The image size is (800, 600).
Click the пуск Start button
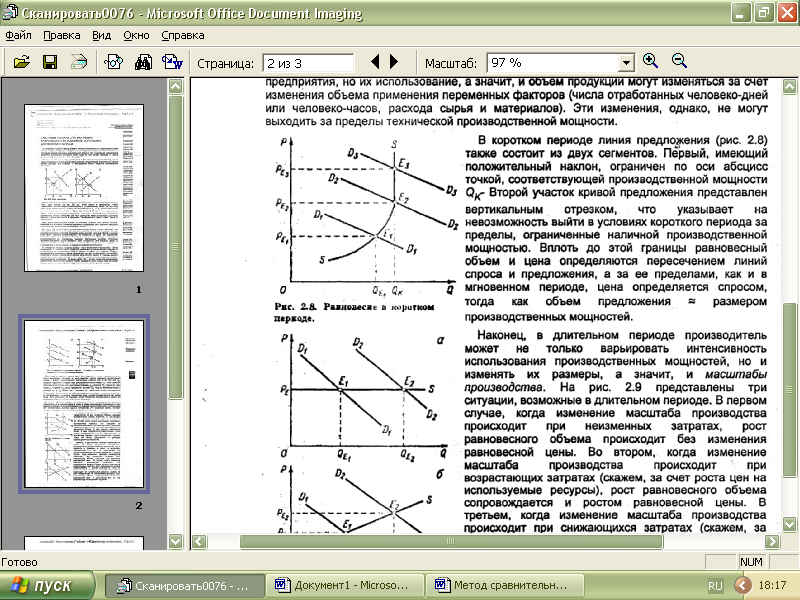tap(47, 585)
